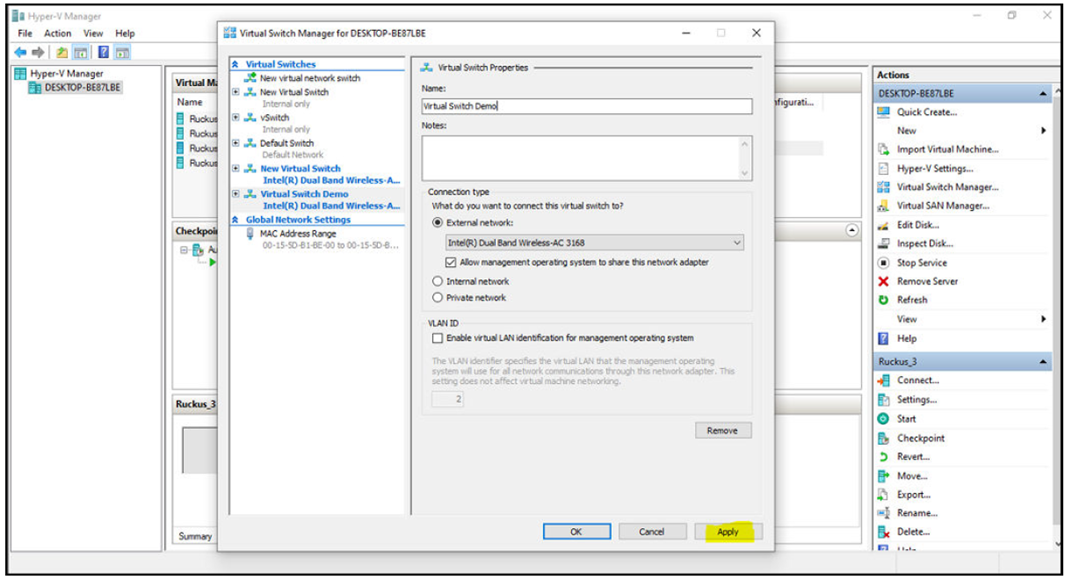Image resolution: width=1065 pixels, height=580 pixels.
Task: Uncheck Allow management OS to share adapter
Action: [450, 262]
